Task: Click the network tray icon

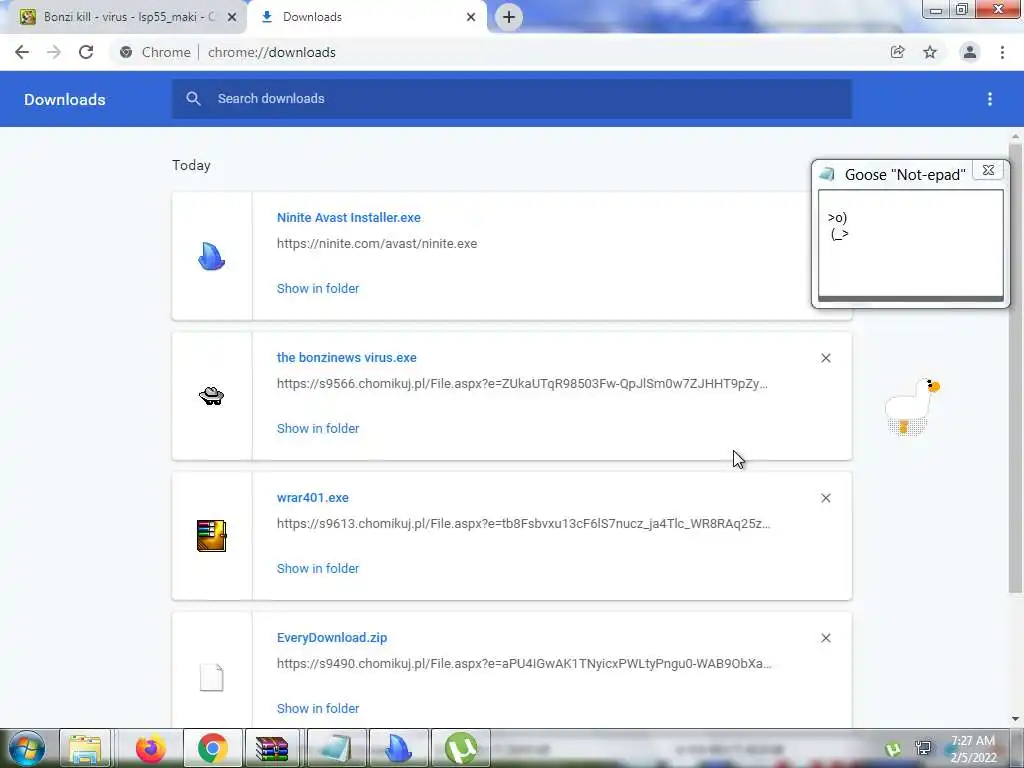Action: pos(923,748)
